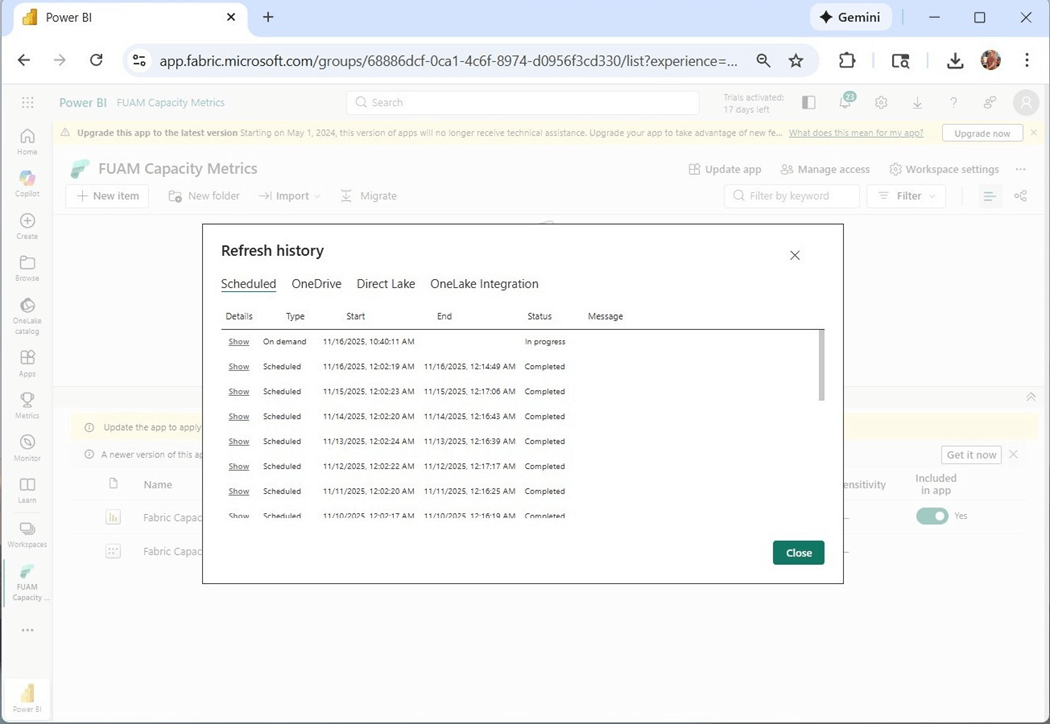Open the Import dropdown
Image resolution: width=1050 pixels, height=724 pixels.
[x=289, y=196]
